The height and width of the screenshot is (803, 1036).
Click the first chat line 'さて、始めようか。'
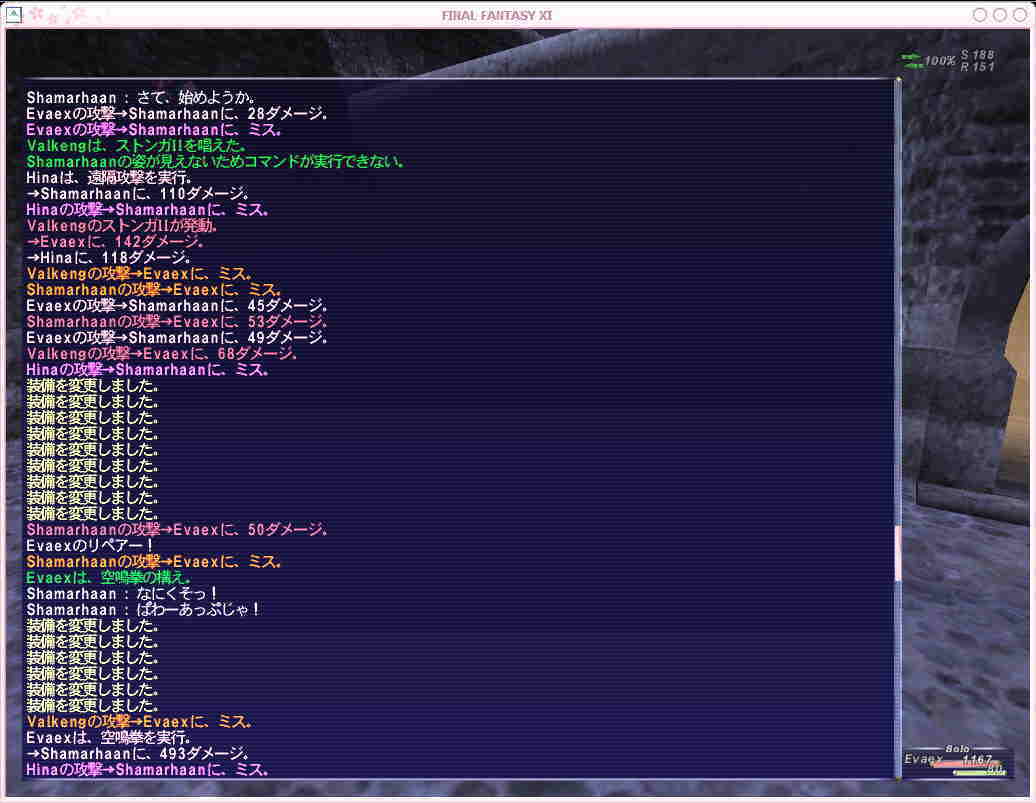click(141, 98)
